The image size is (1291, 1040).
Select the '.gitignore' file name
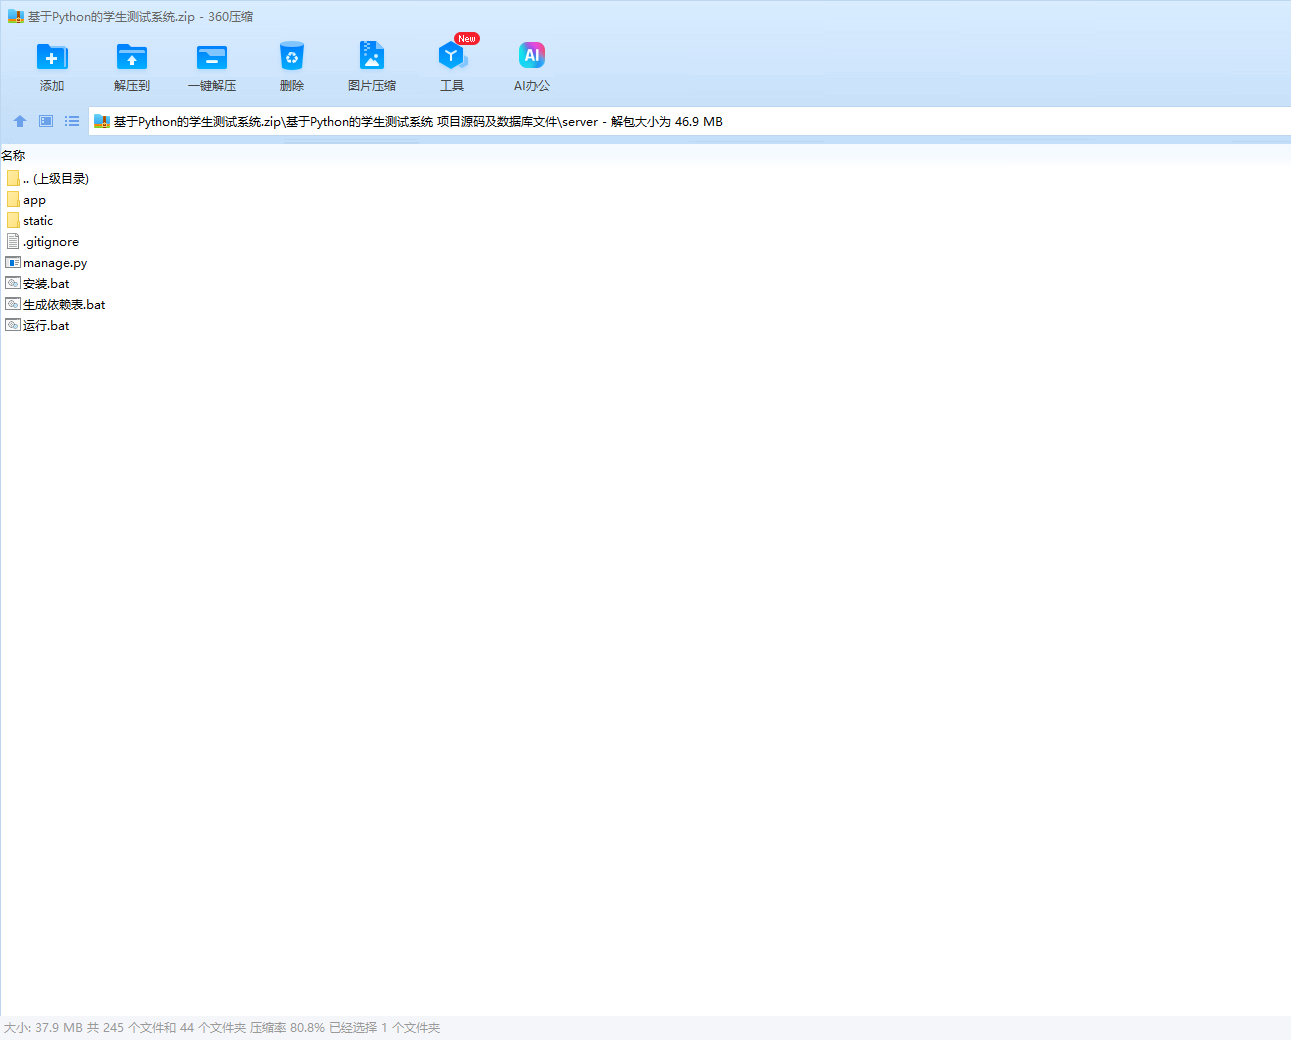(51, 242)
